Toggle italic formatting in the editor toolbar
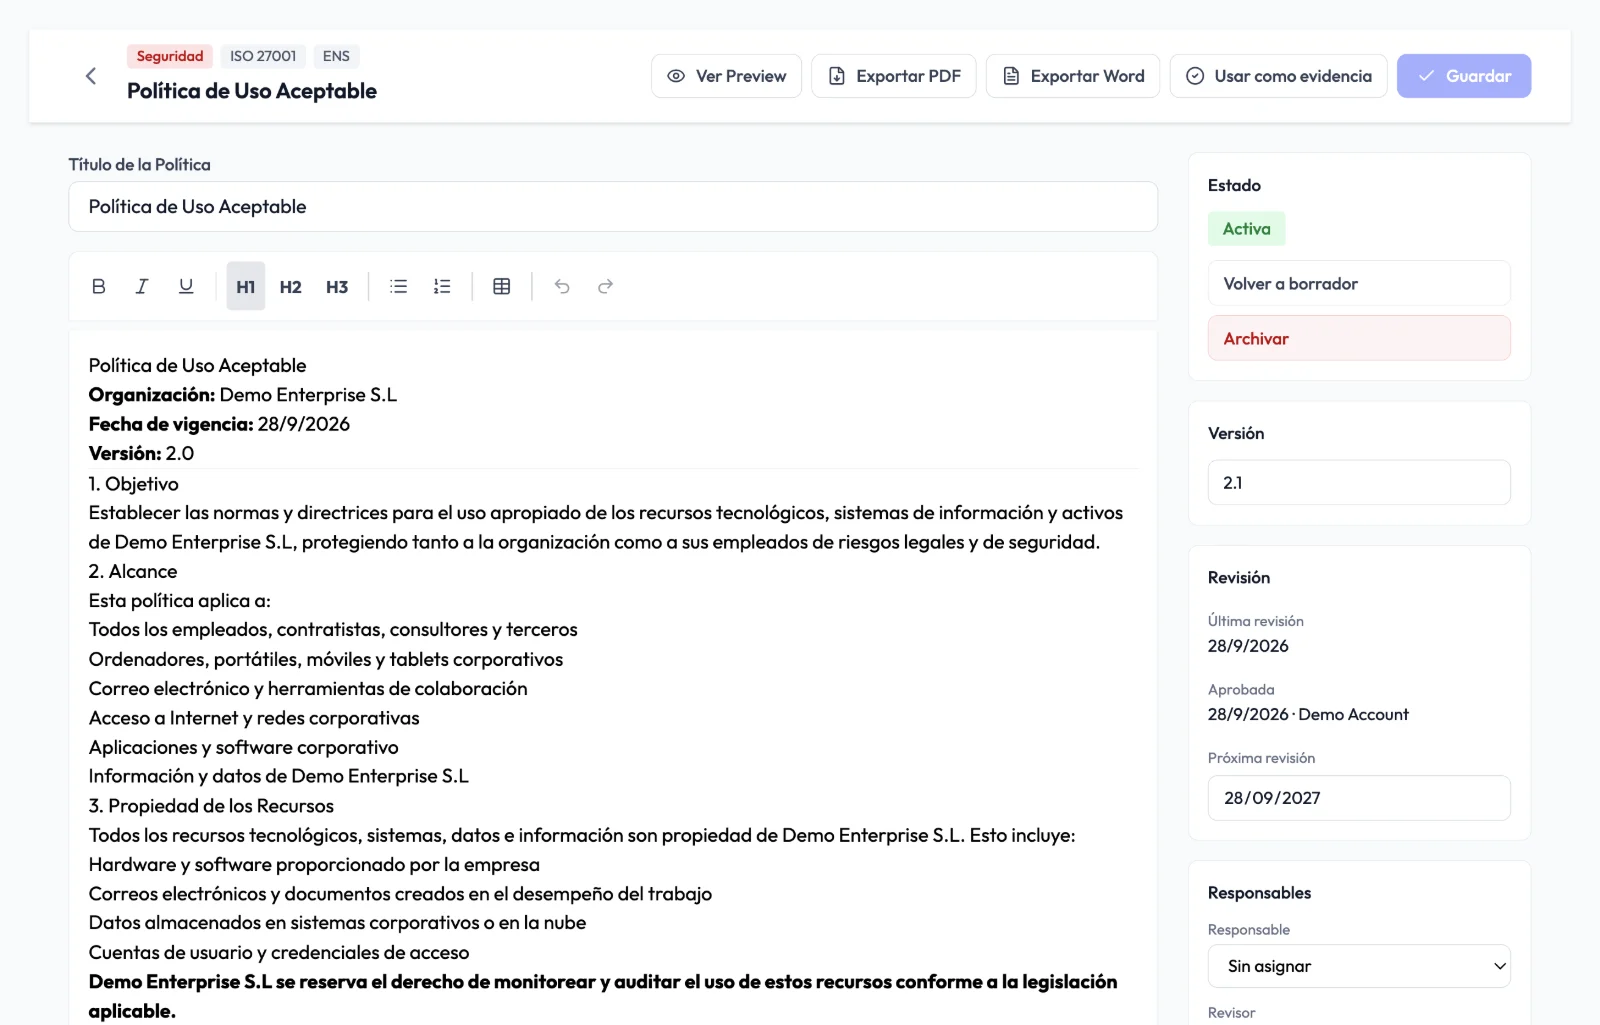This screenshot has height=1025, width=1600. tap(142, 286)
